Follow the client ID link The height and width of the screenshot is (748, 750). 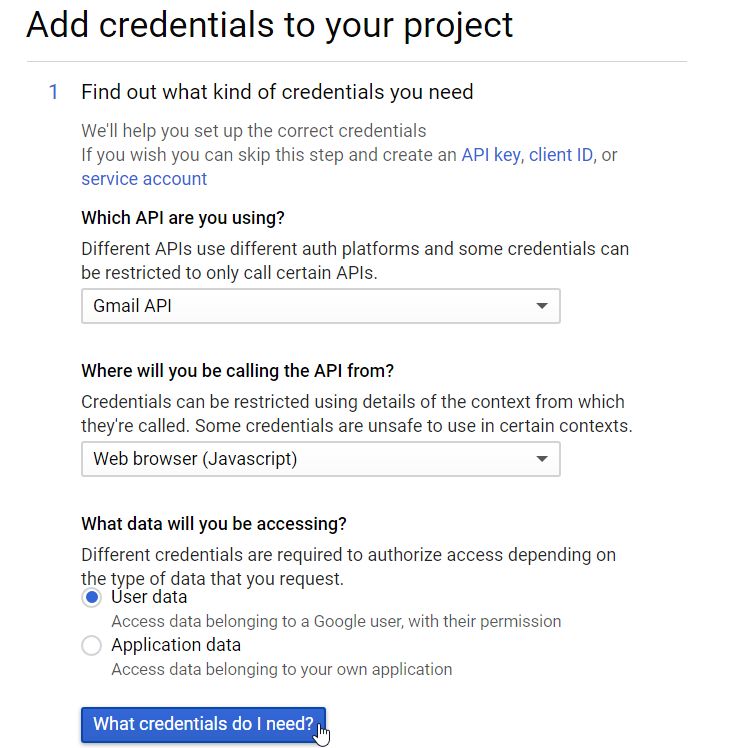[x=561, y=155]
